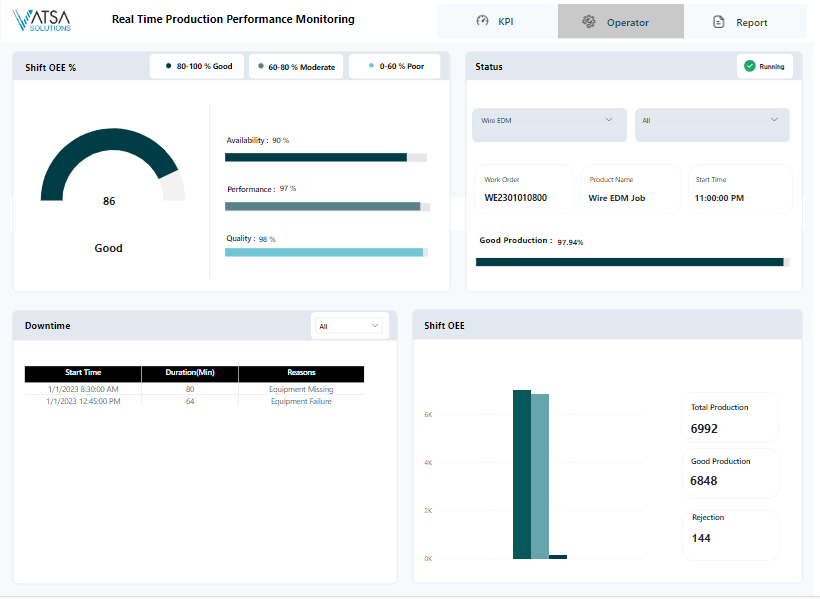
Task: Click the tallest dark teal chart bar
Action: [x=522, y=474]
